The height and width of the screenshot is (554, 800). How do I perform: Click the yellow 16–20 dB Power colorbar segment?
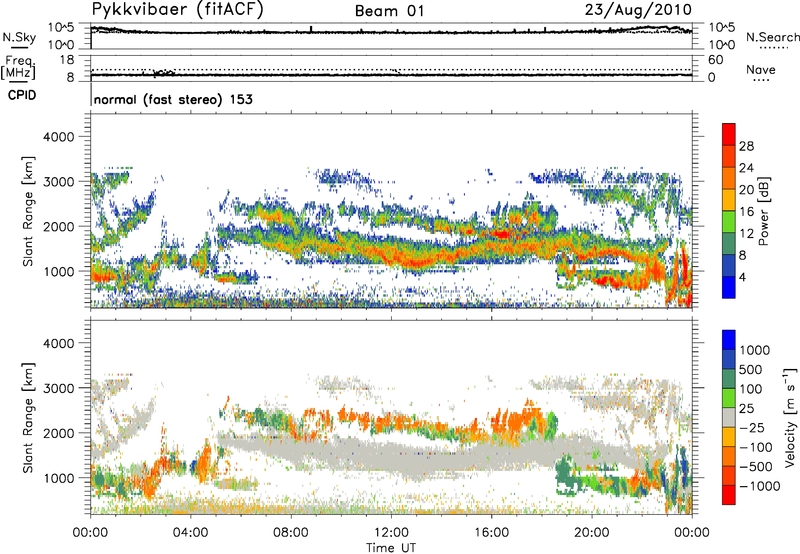[729, 200]
